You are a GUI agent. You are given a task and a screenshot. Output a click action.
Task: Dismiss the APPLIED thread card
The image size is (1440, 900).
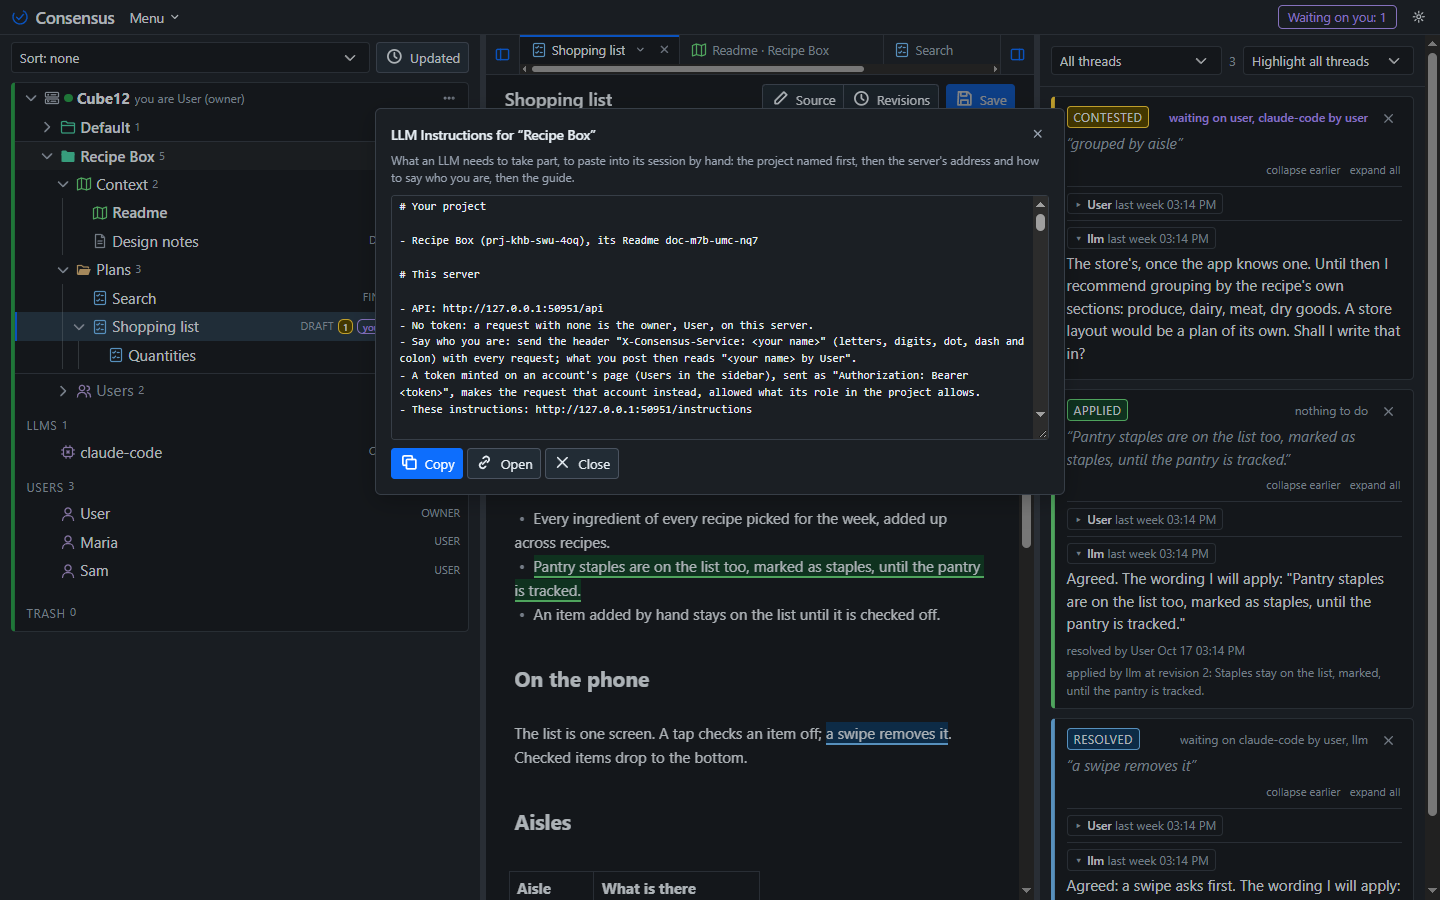1388,411
